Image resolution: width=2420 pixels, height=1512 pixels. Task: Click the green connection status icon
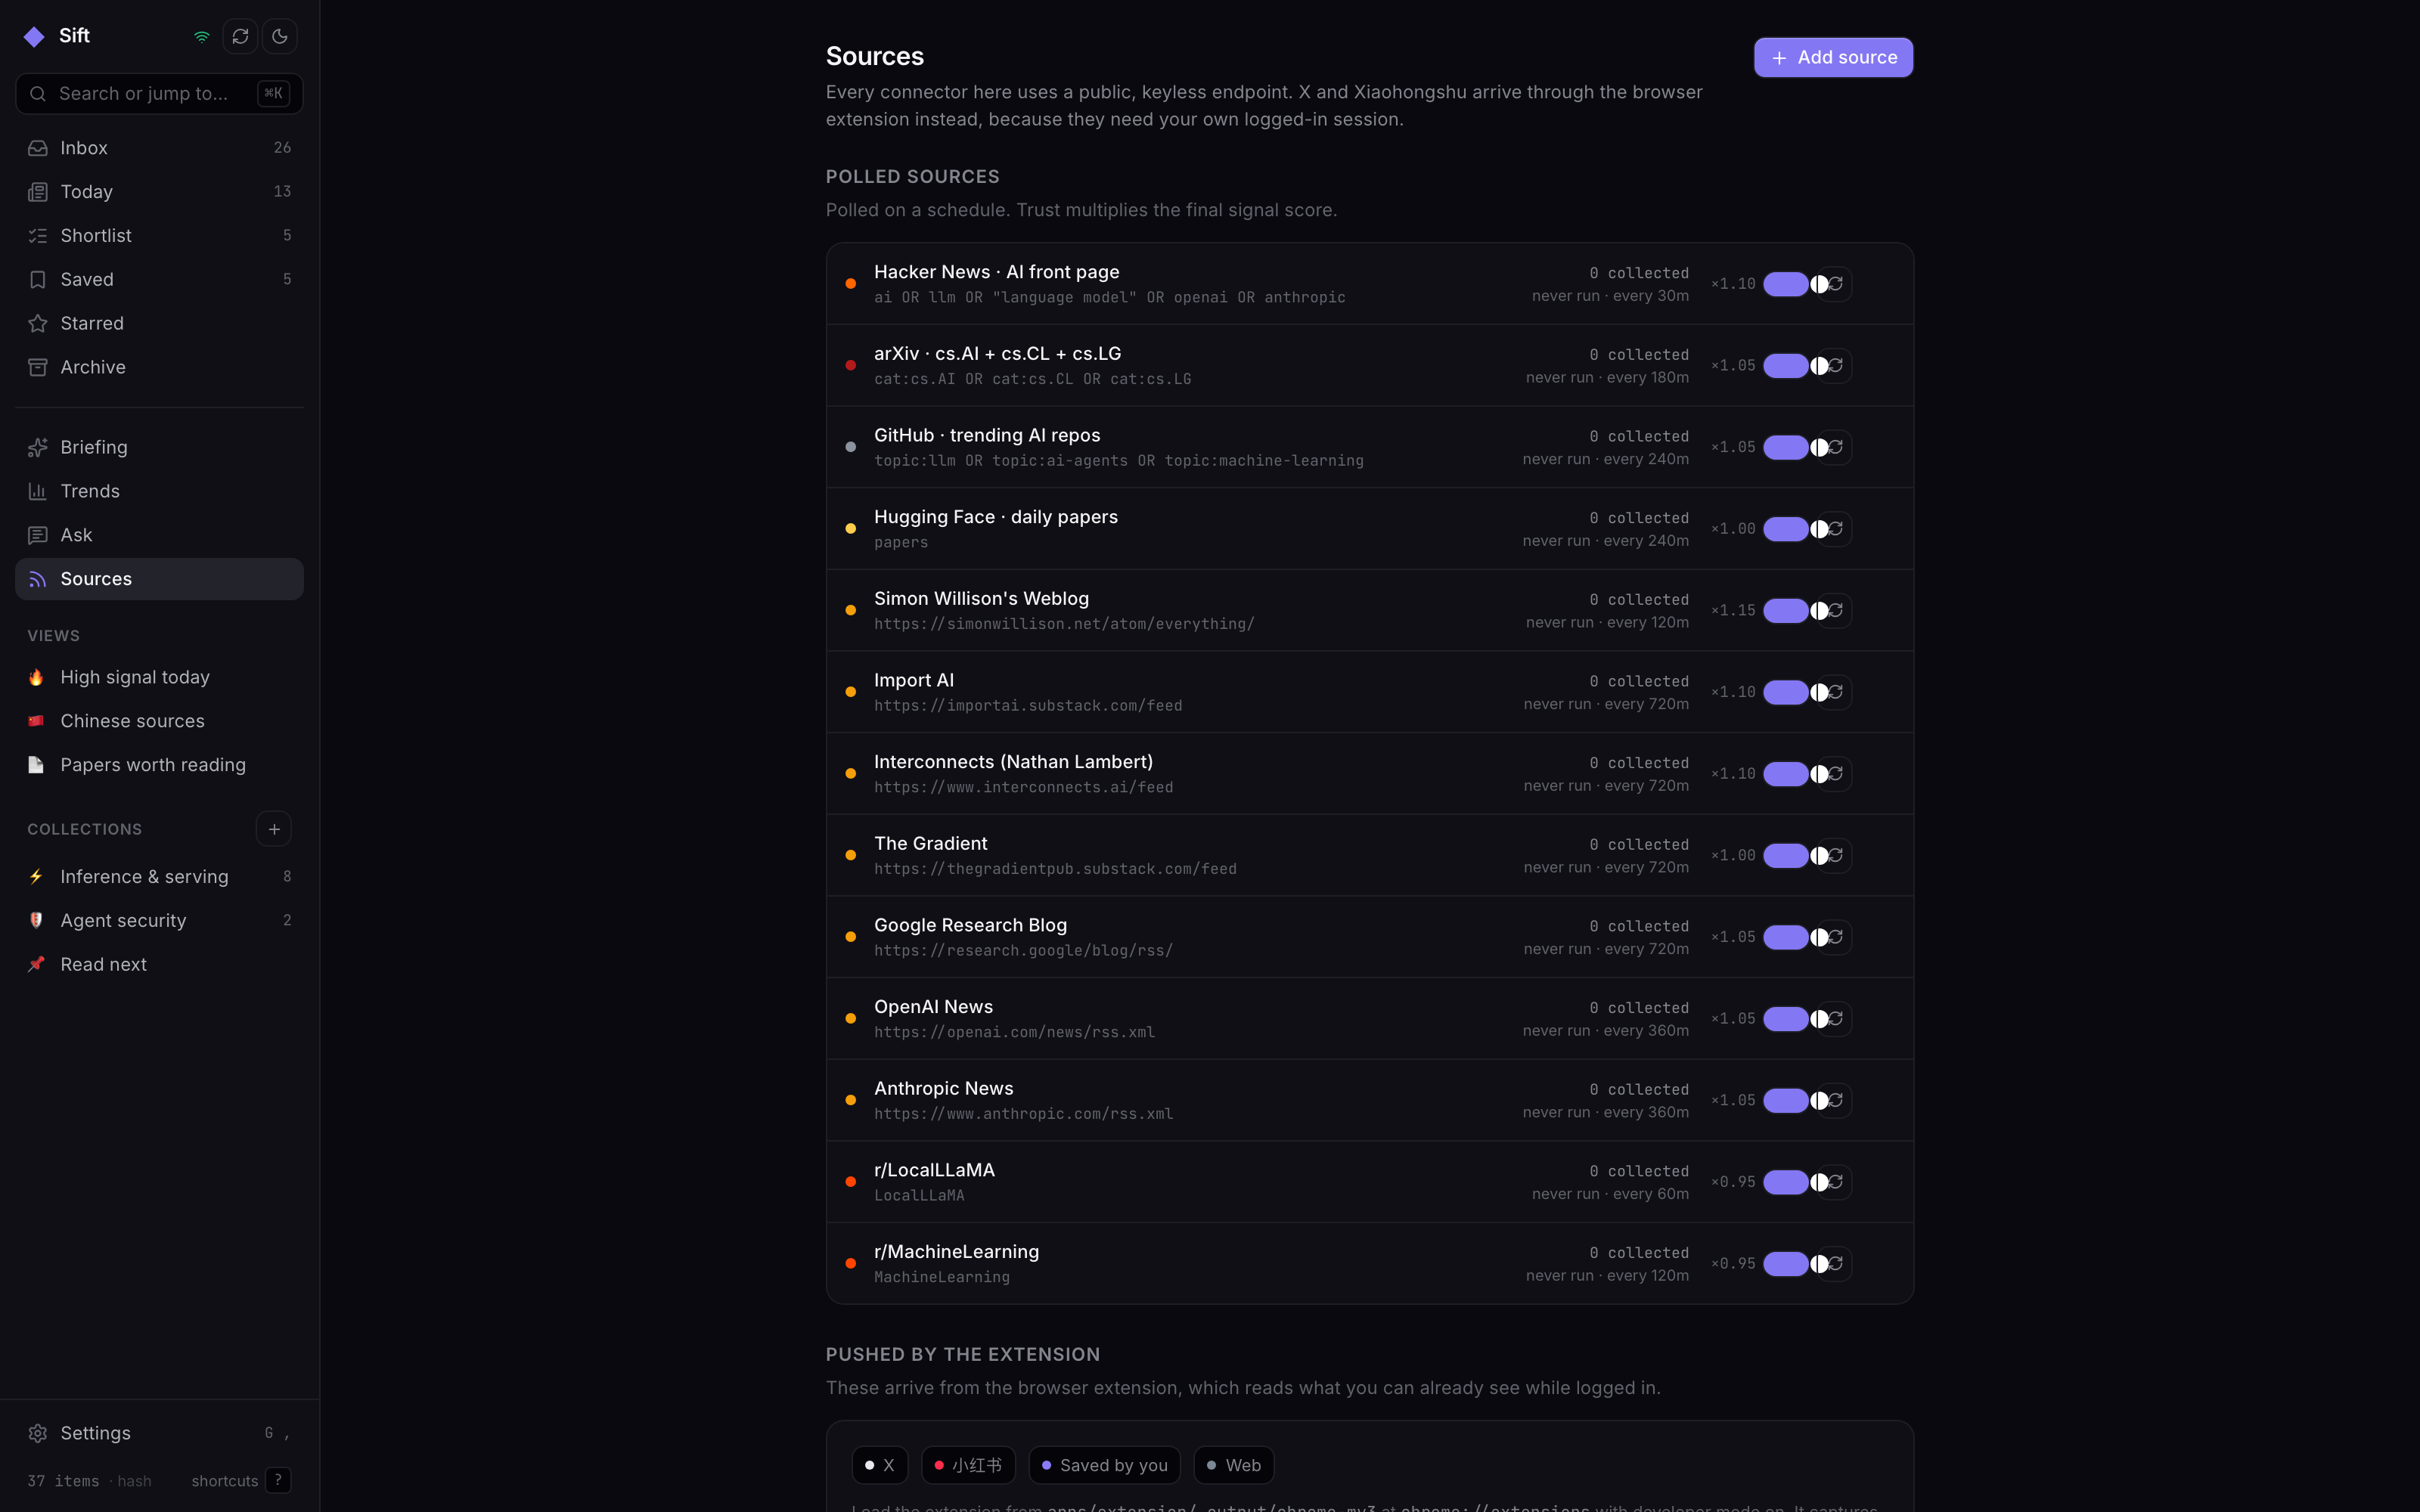click(x=202, y=37)
